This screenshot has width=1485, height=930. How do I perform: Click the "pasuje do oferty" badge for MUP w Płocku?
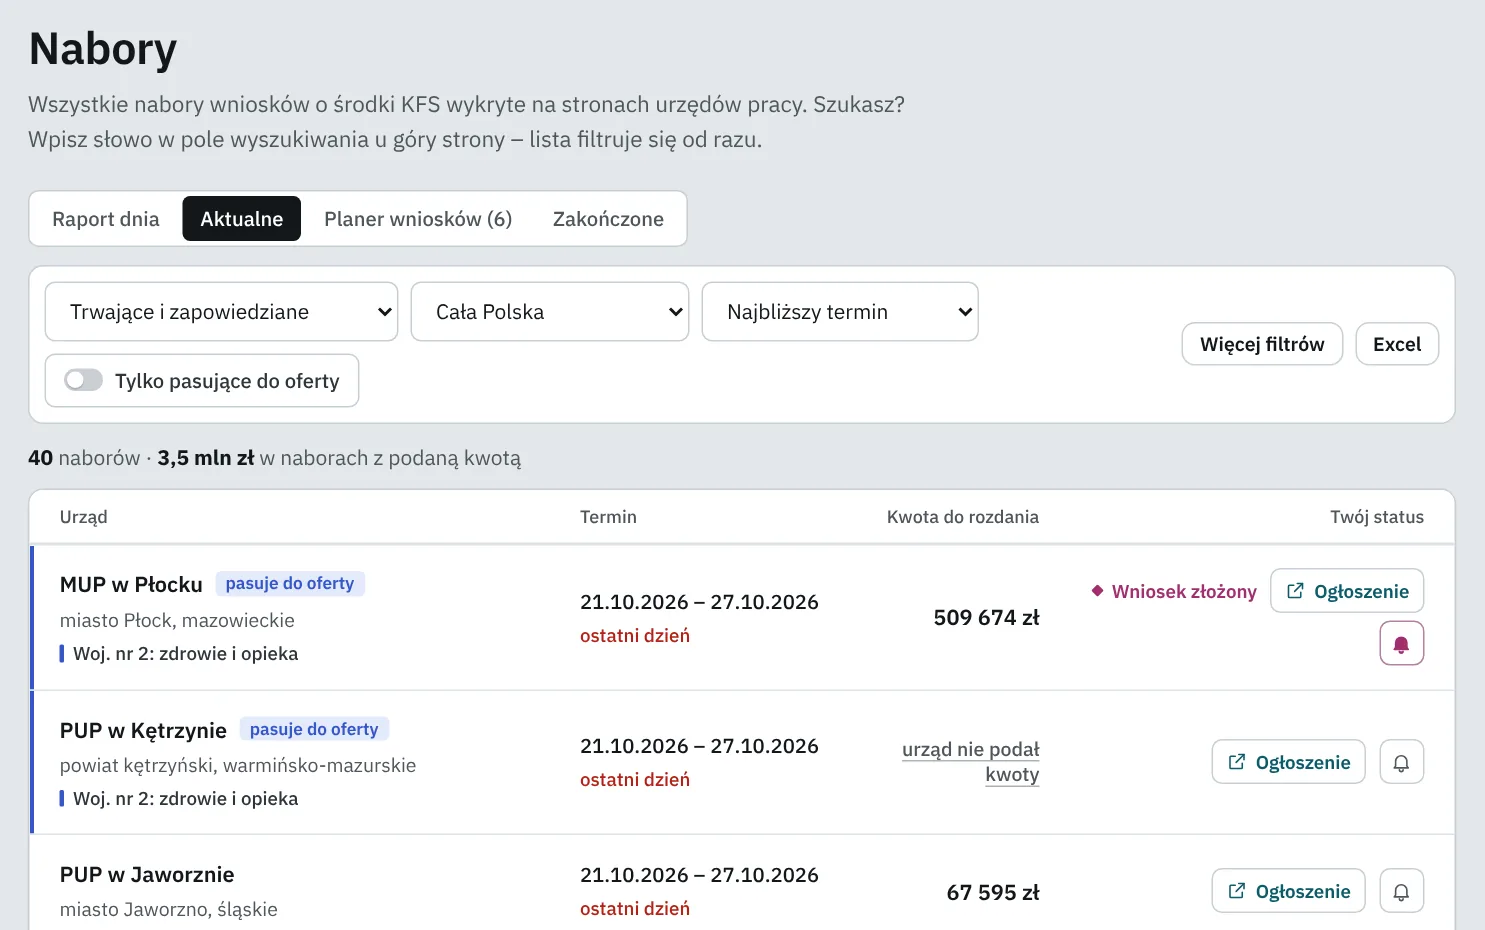point(290,584)
